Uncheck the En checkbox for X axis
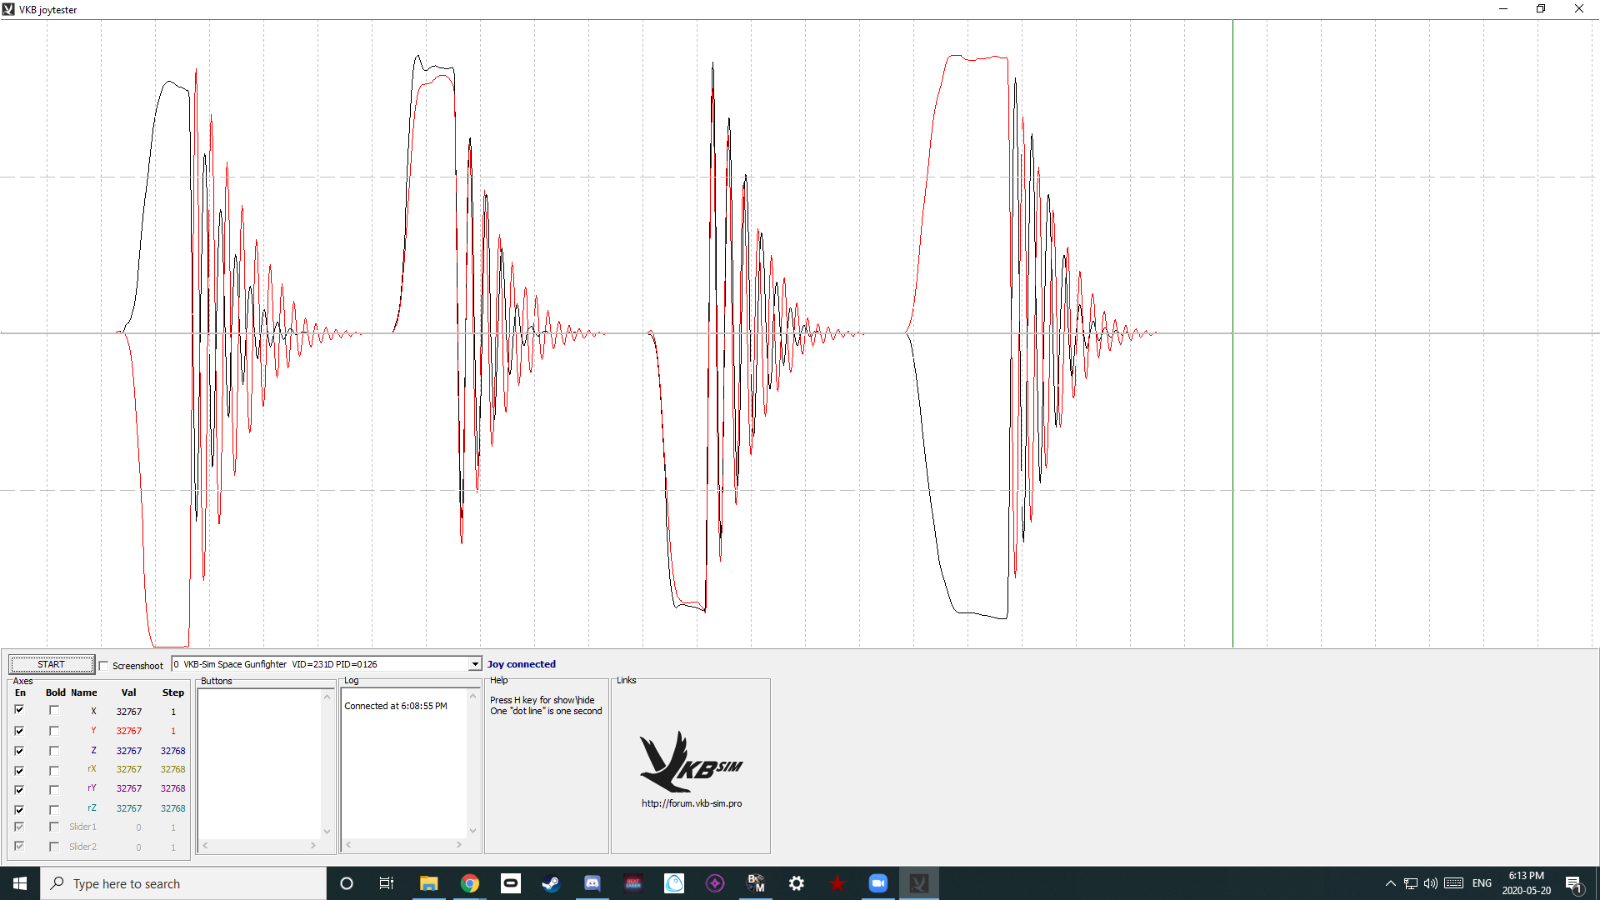1600x900 pixels. 19,710
